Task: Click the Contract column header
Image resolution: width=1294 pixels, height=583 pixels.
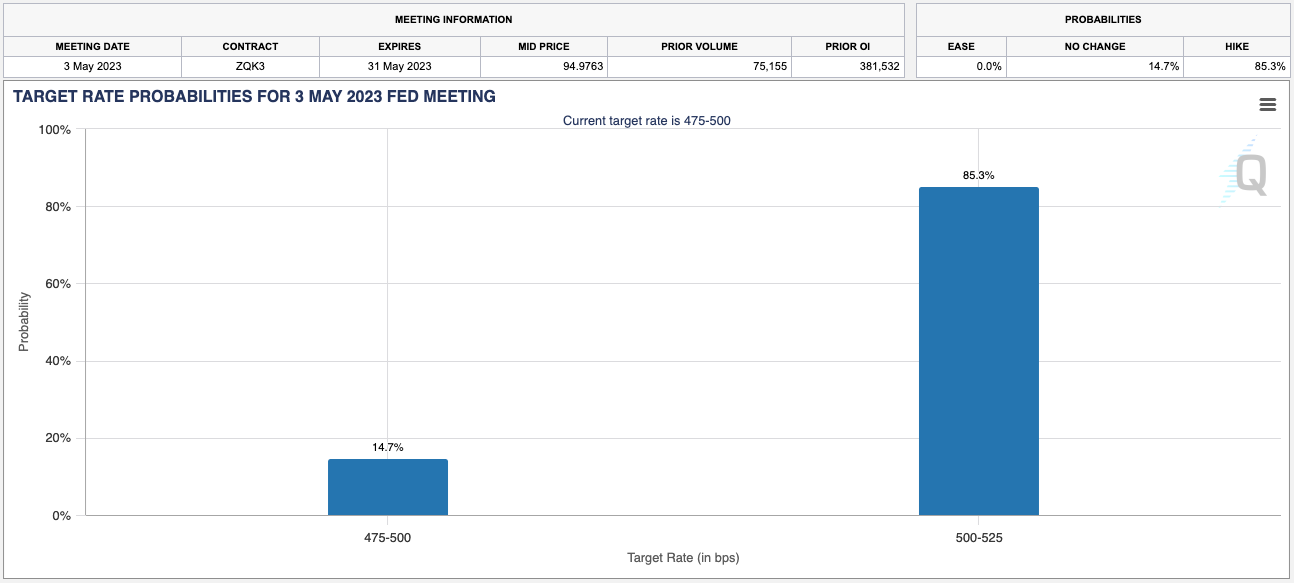Action: pos(250,46)
